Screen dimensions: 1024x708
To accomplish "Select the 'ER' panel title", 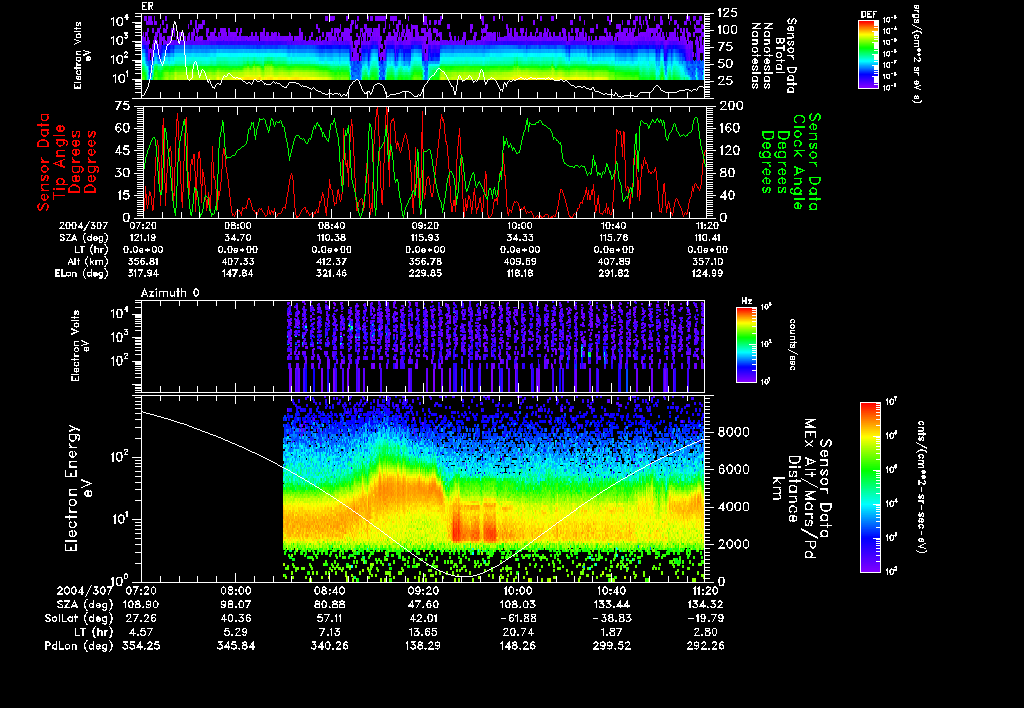I will point(147,7).
